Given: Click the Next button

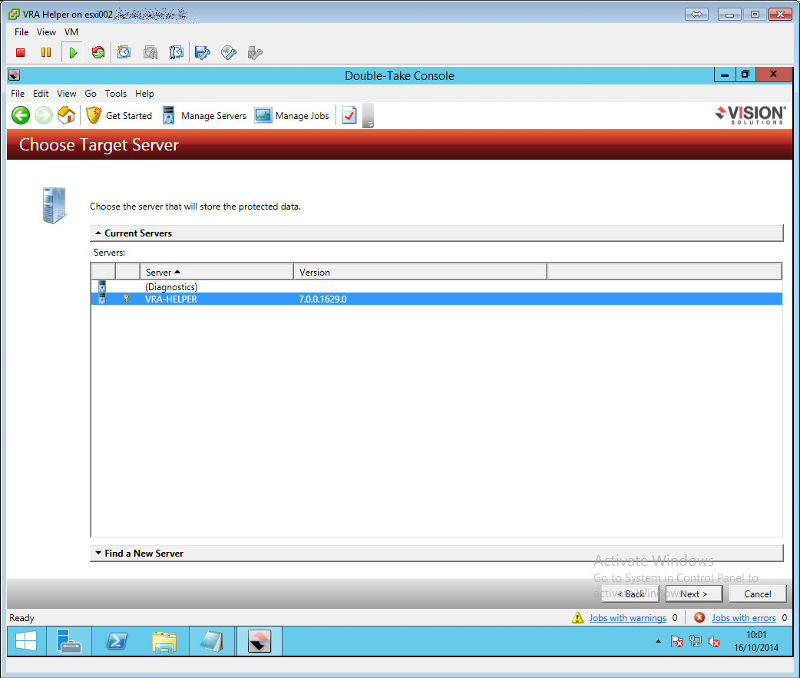Looking at the screenshot, I should pyautogui.click(x=693, y=594).
